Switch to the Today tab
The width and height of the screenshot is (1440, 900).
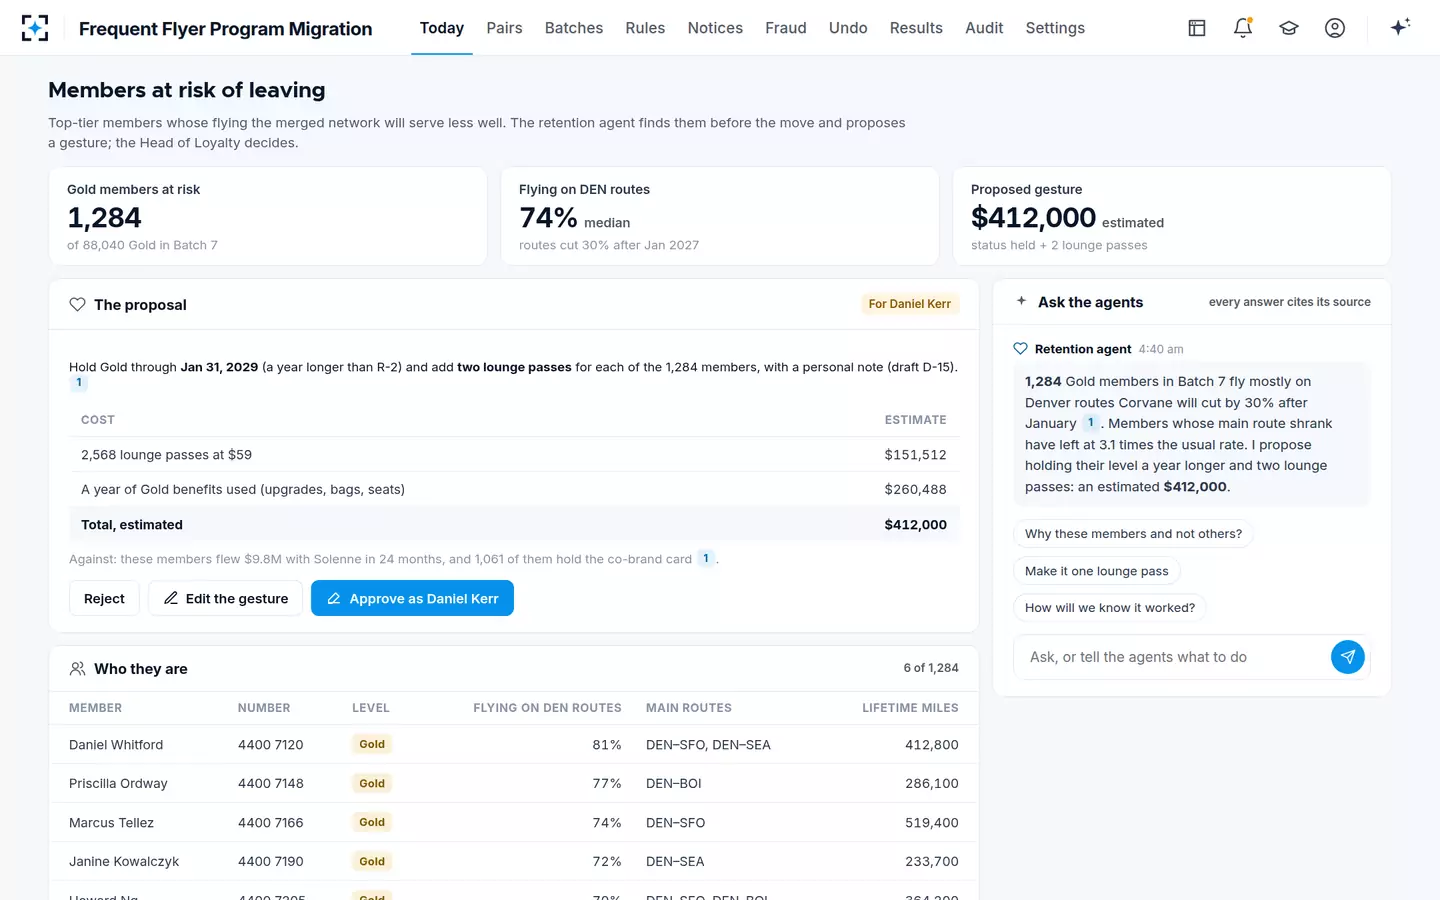coord(442,28)
